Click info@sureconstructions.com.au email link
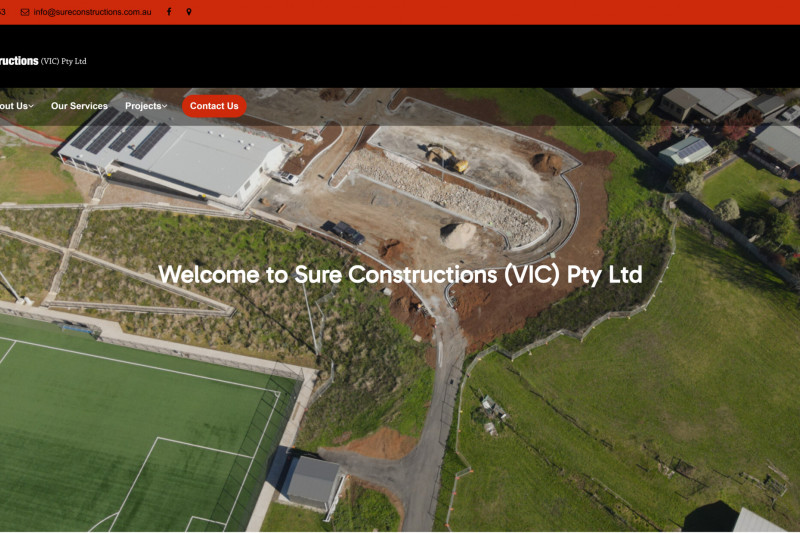800x533 pixels. (x=92, y=12)
